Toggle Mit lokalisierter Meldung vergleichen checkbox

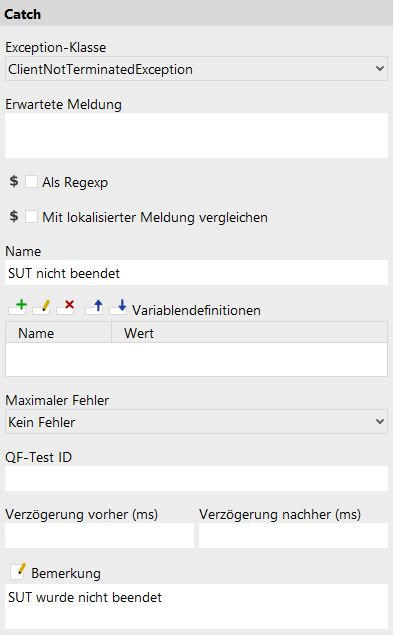32,217
